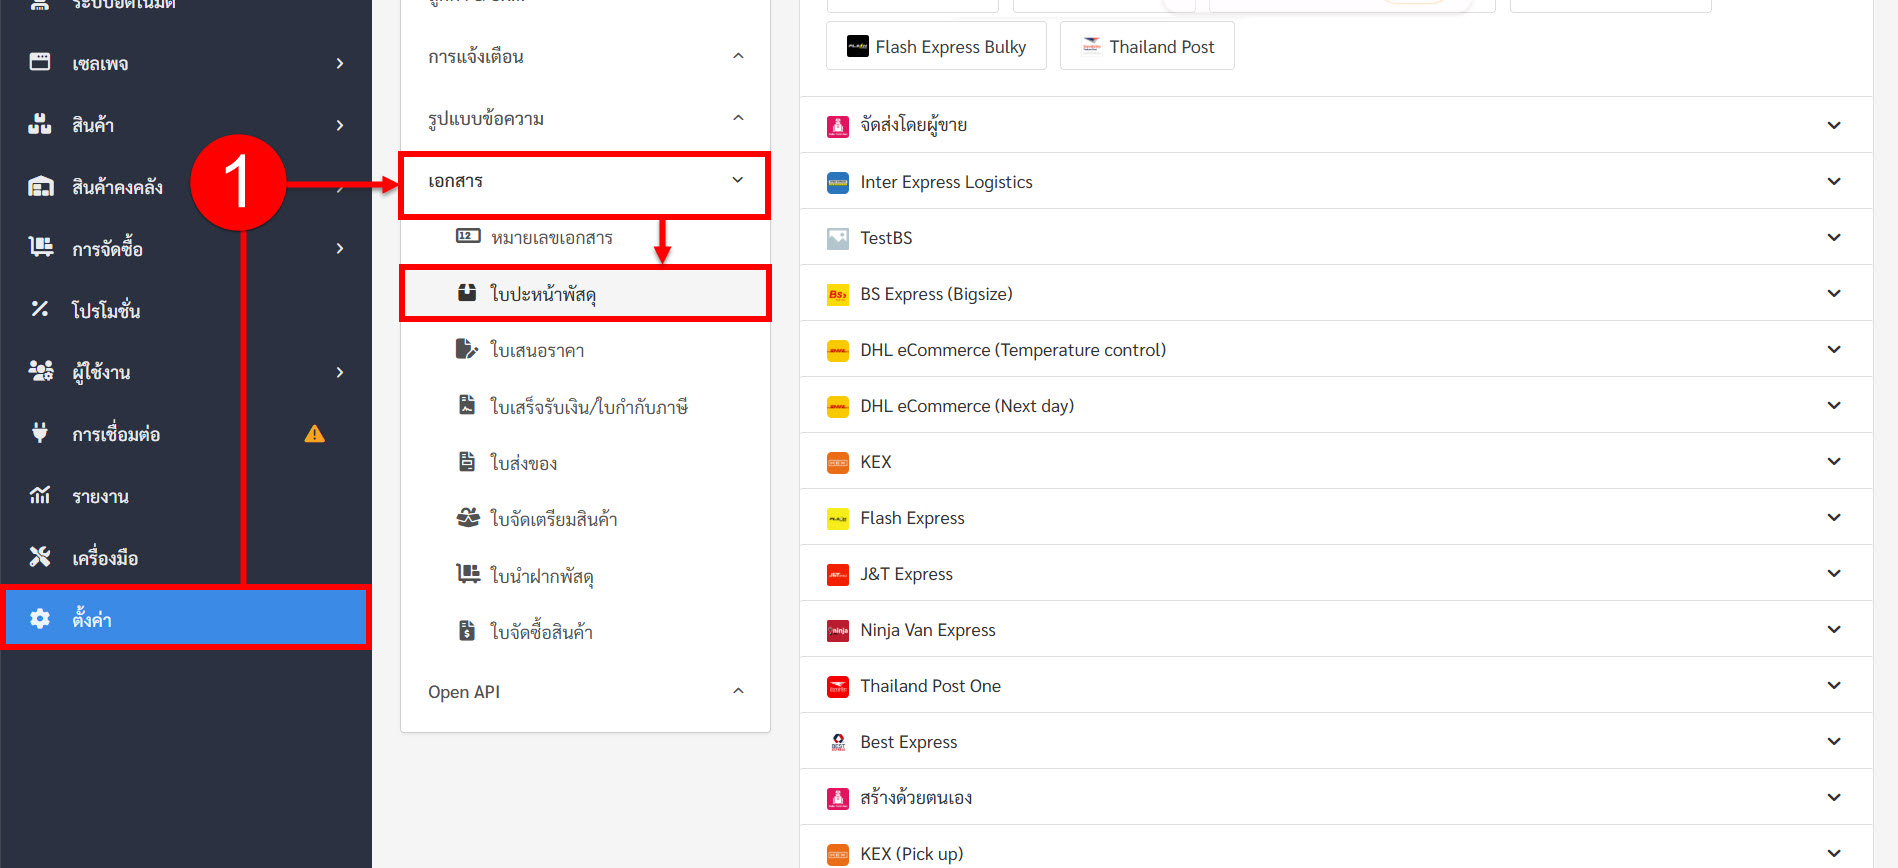Expand the จัดส่งโดยผู้ขาย row chevron
This screenshot has width=1898, height=868.
tap(1834, 125)
